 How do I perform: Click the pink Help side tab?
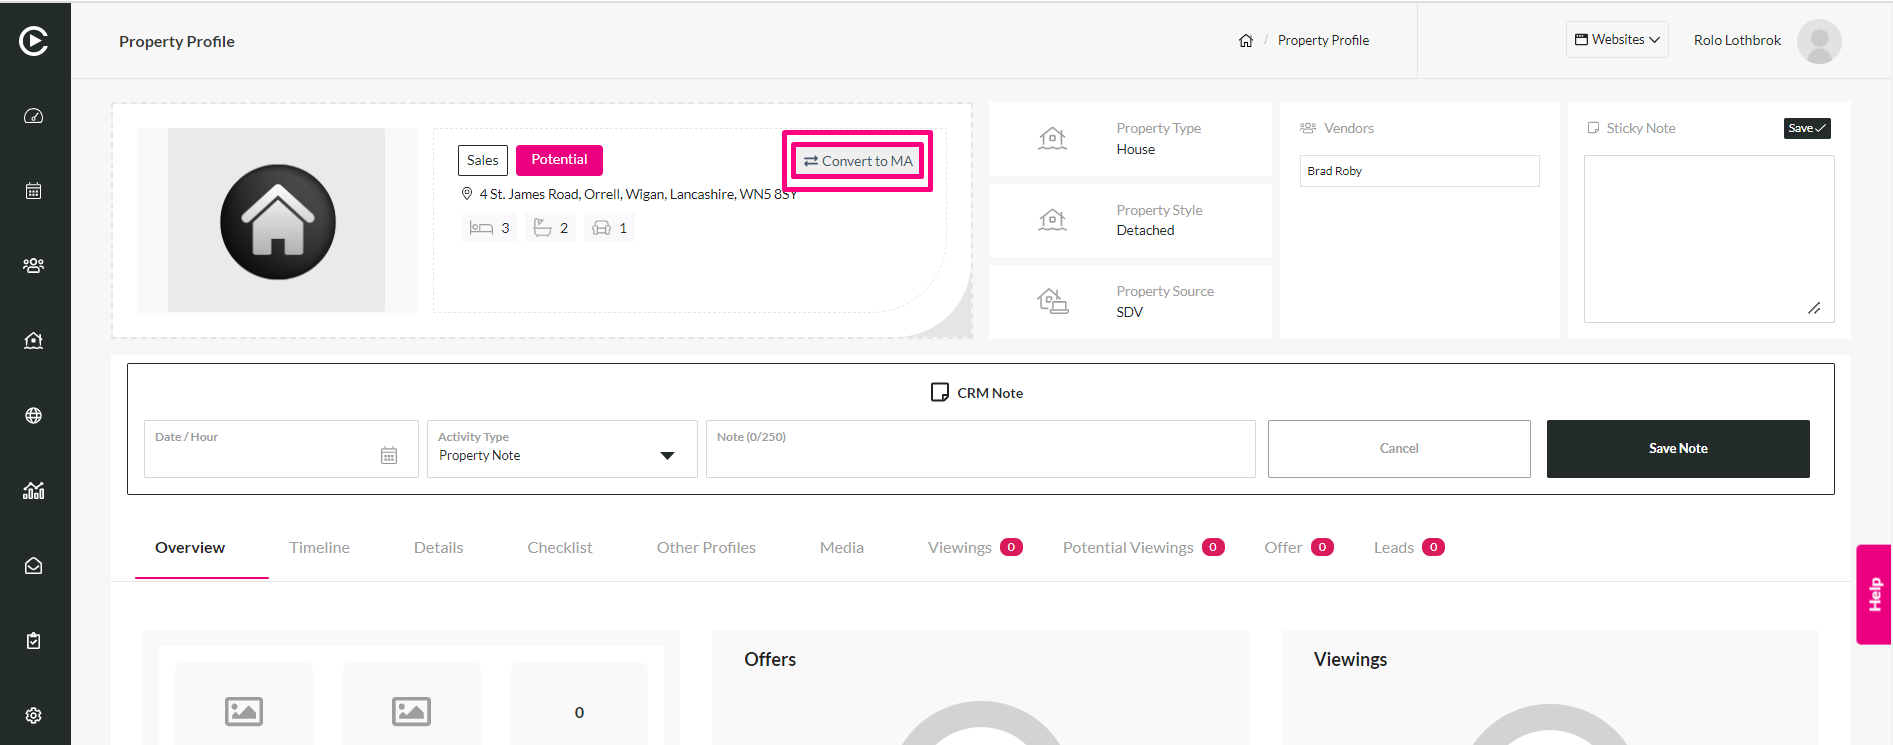pyautogui.click(x=1874, y=595)
